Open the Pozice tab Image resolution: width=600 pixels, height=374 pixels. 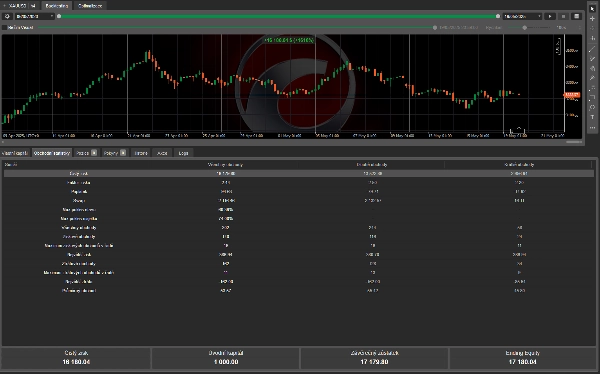point(86,153)
